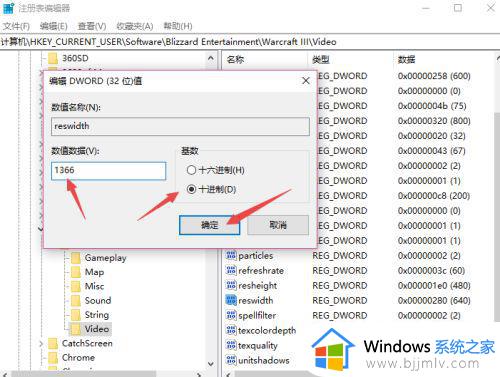This screenshot has height=377, width=500.
Task: Click the String folder icon
Action: tap(76, 315)
